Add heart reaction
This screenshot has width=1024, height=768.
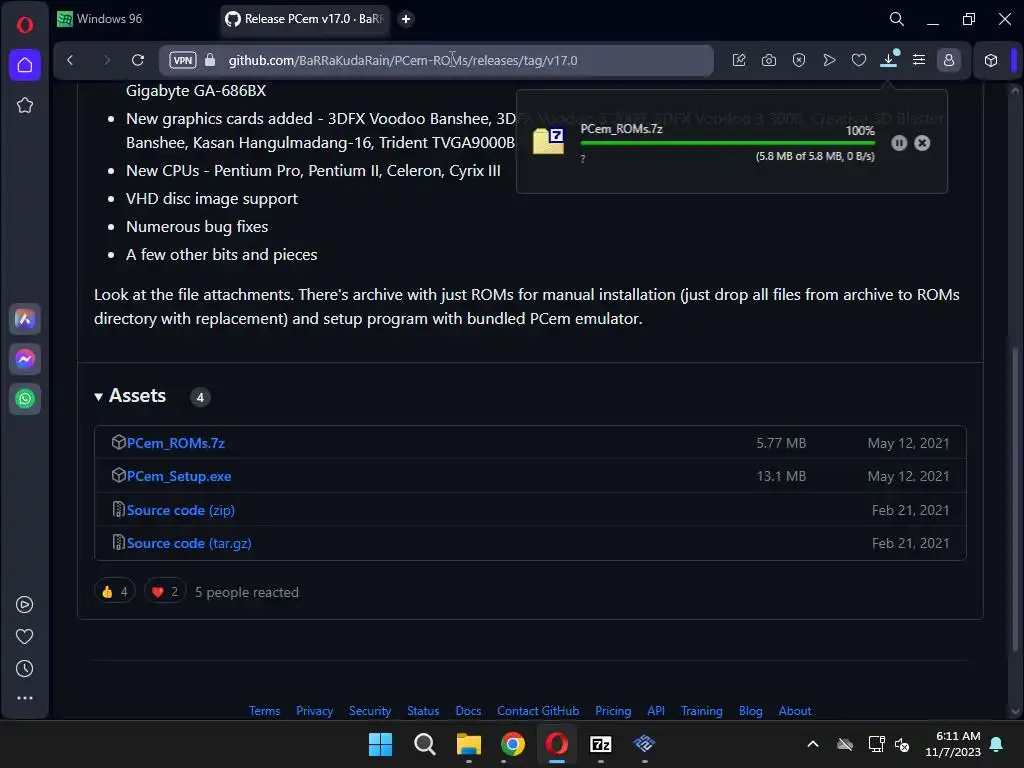click(165, 592)
